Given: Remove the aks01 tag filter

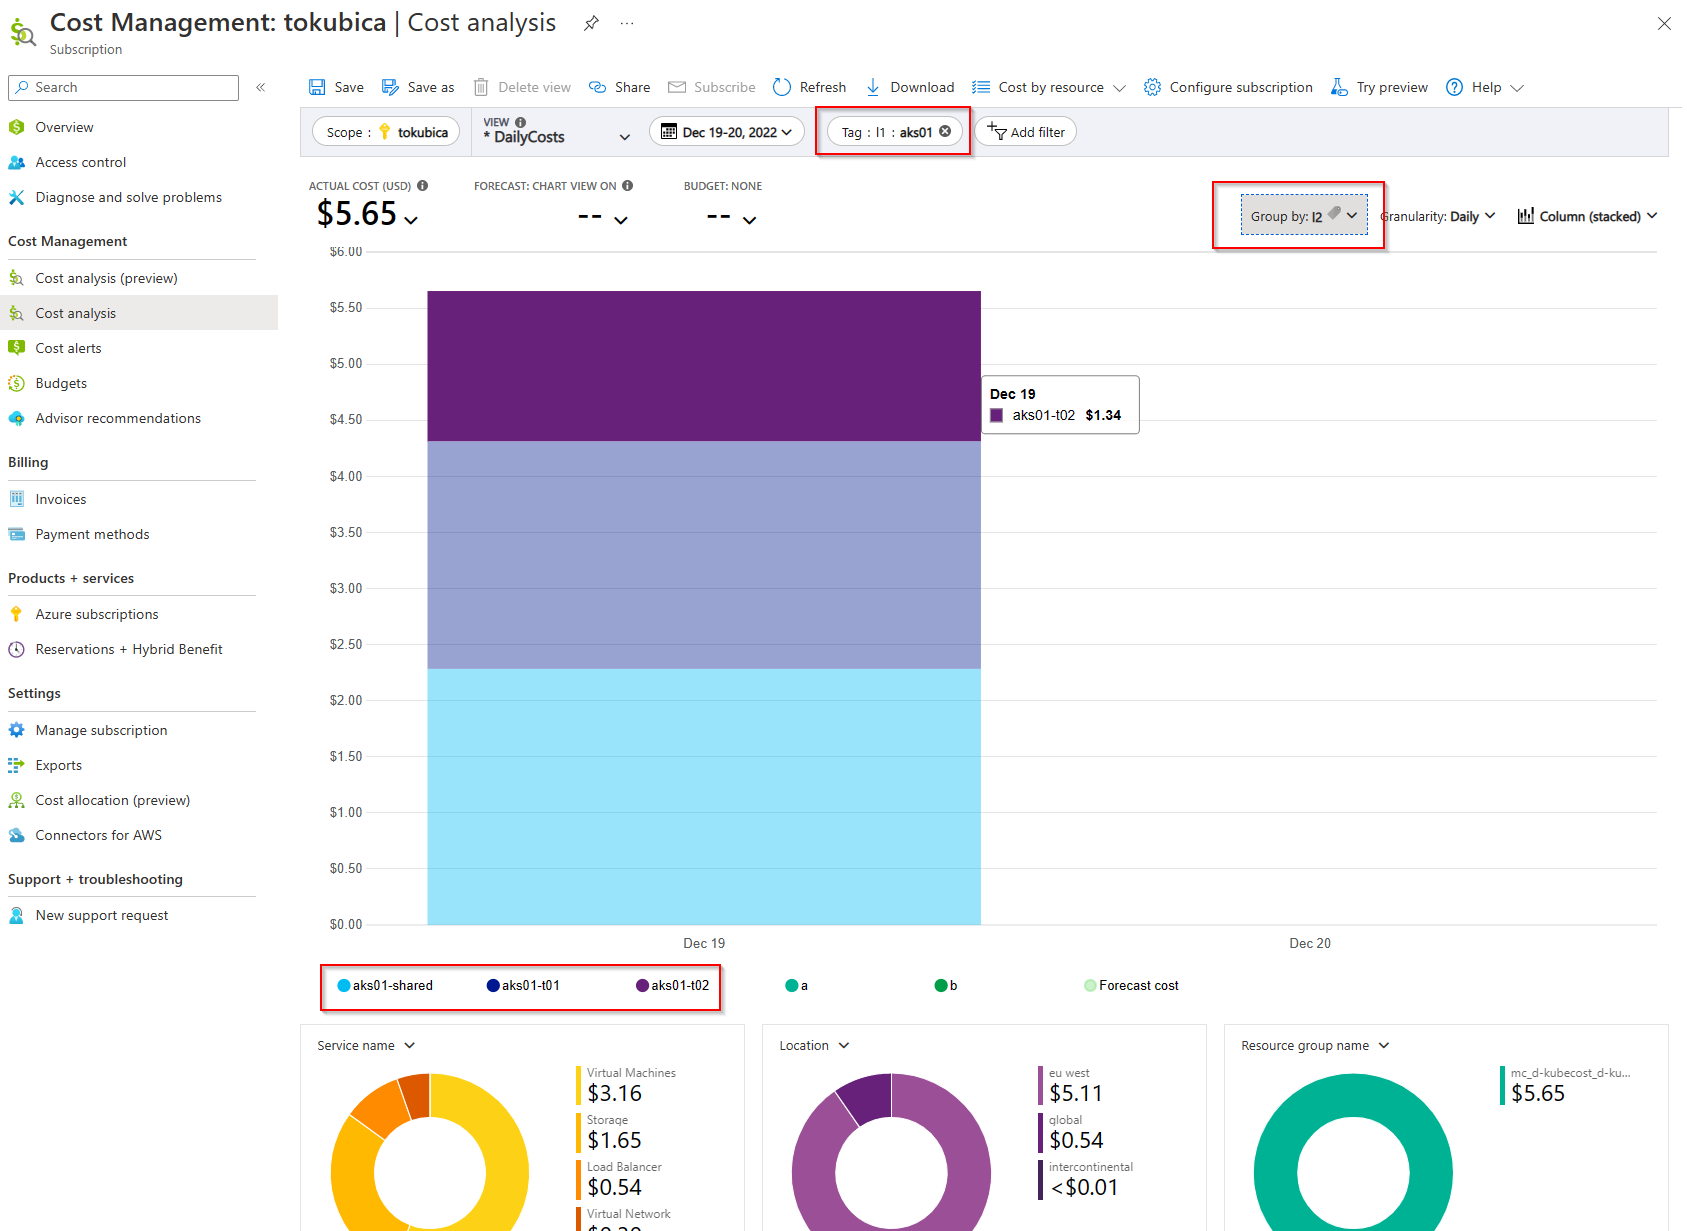Looking at the screenshot, I should (945, 131).
